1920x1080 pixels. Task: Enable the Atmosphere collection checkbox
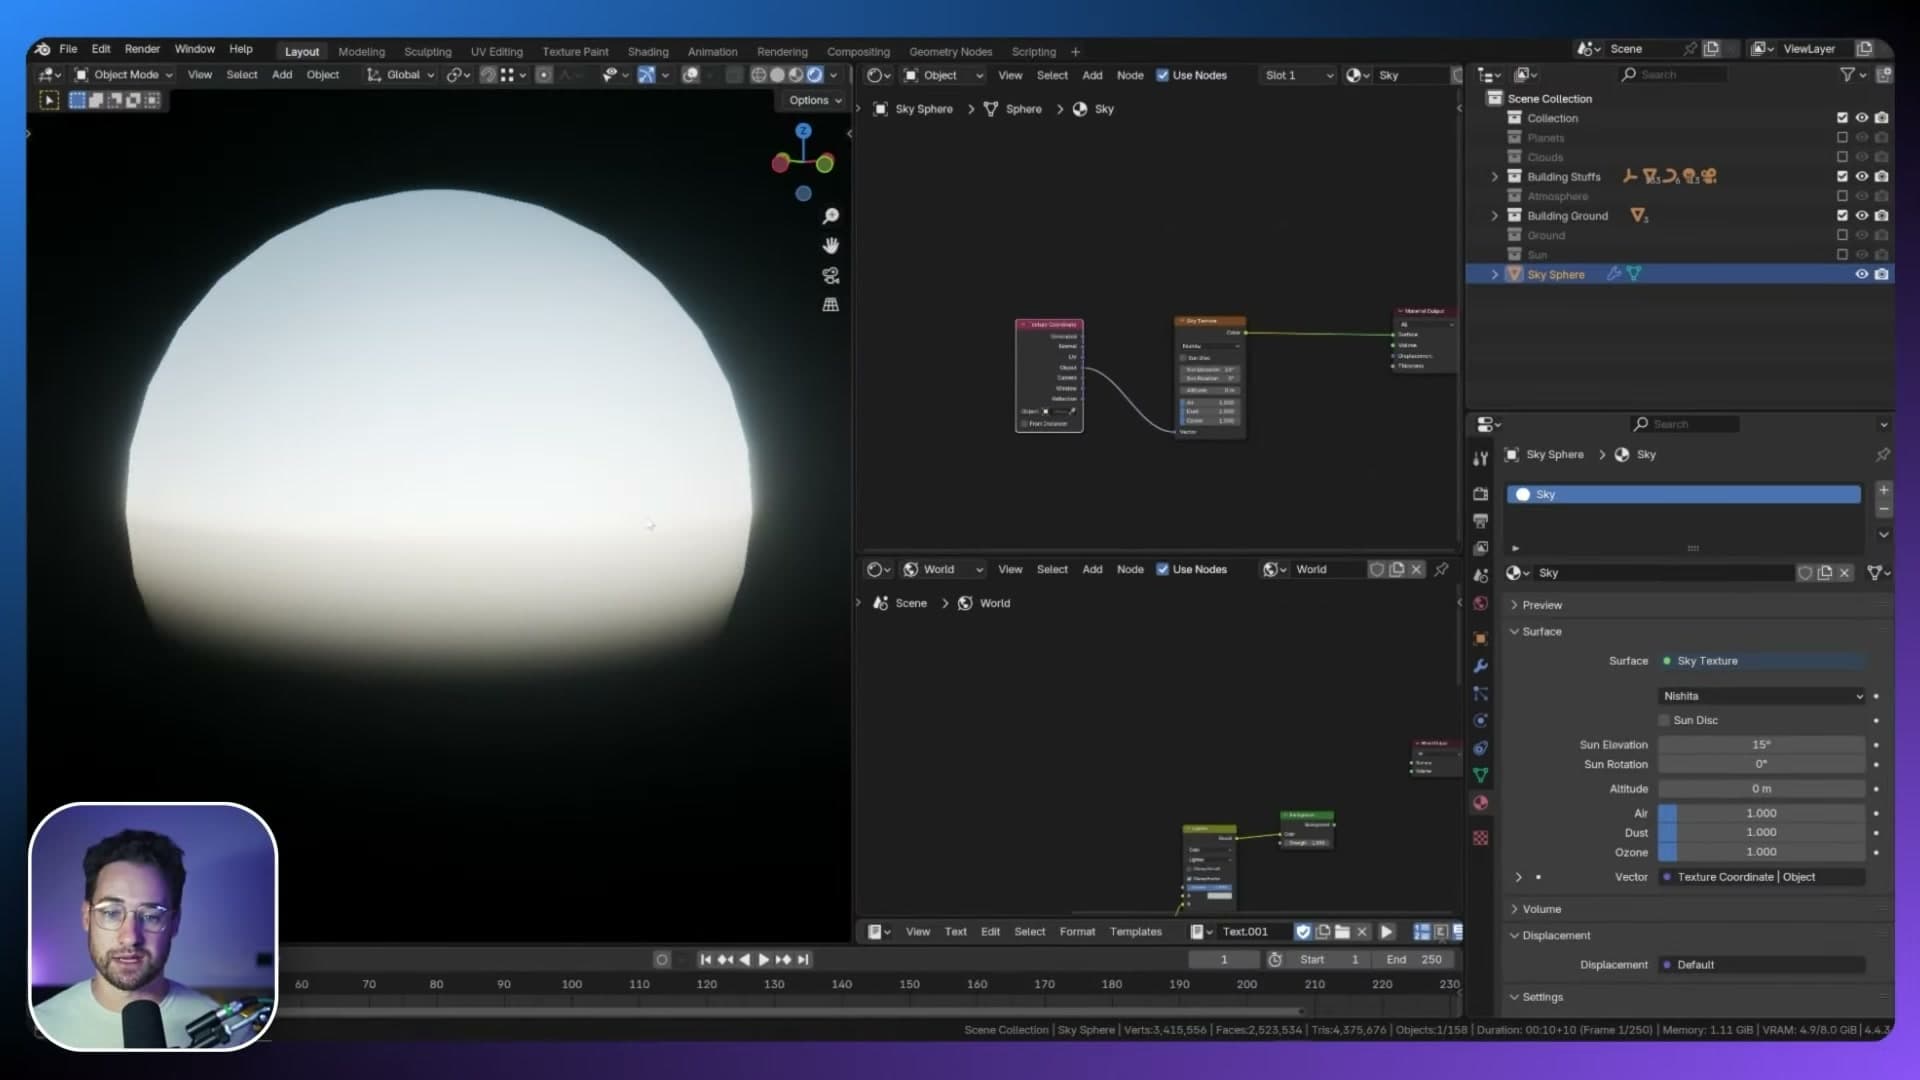(x=1842, y=196)
